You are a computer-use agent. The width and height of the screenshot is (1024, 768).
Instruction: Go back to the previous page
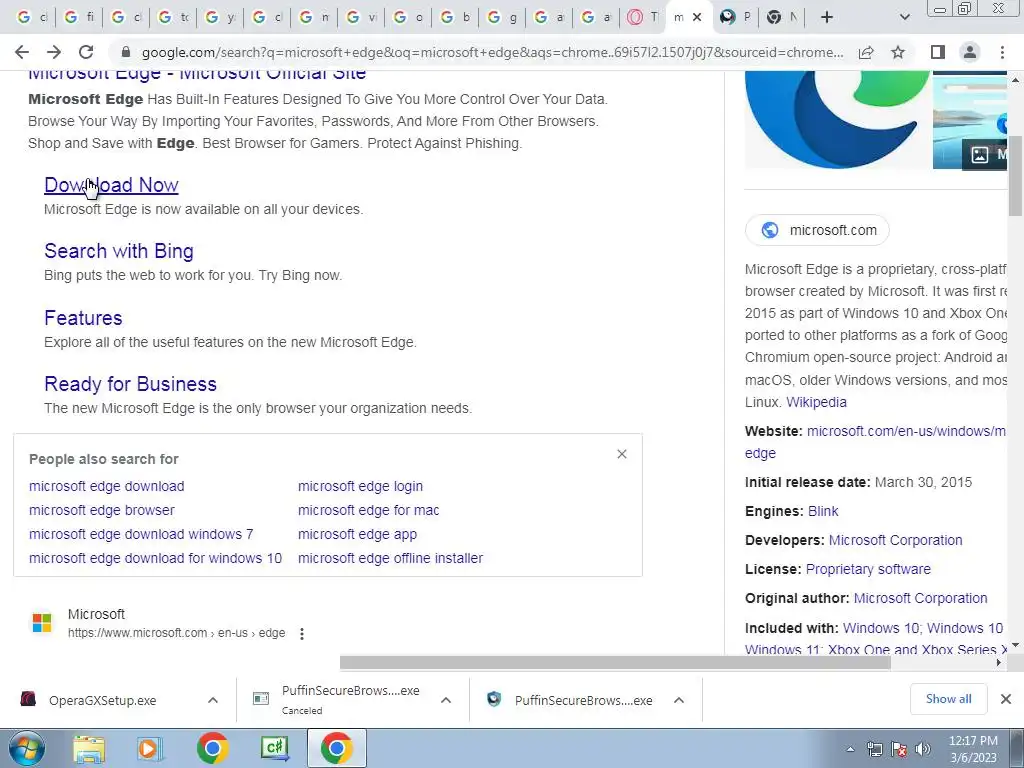pos(22,52)
